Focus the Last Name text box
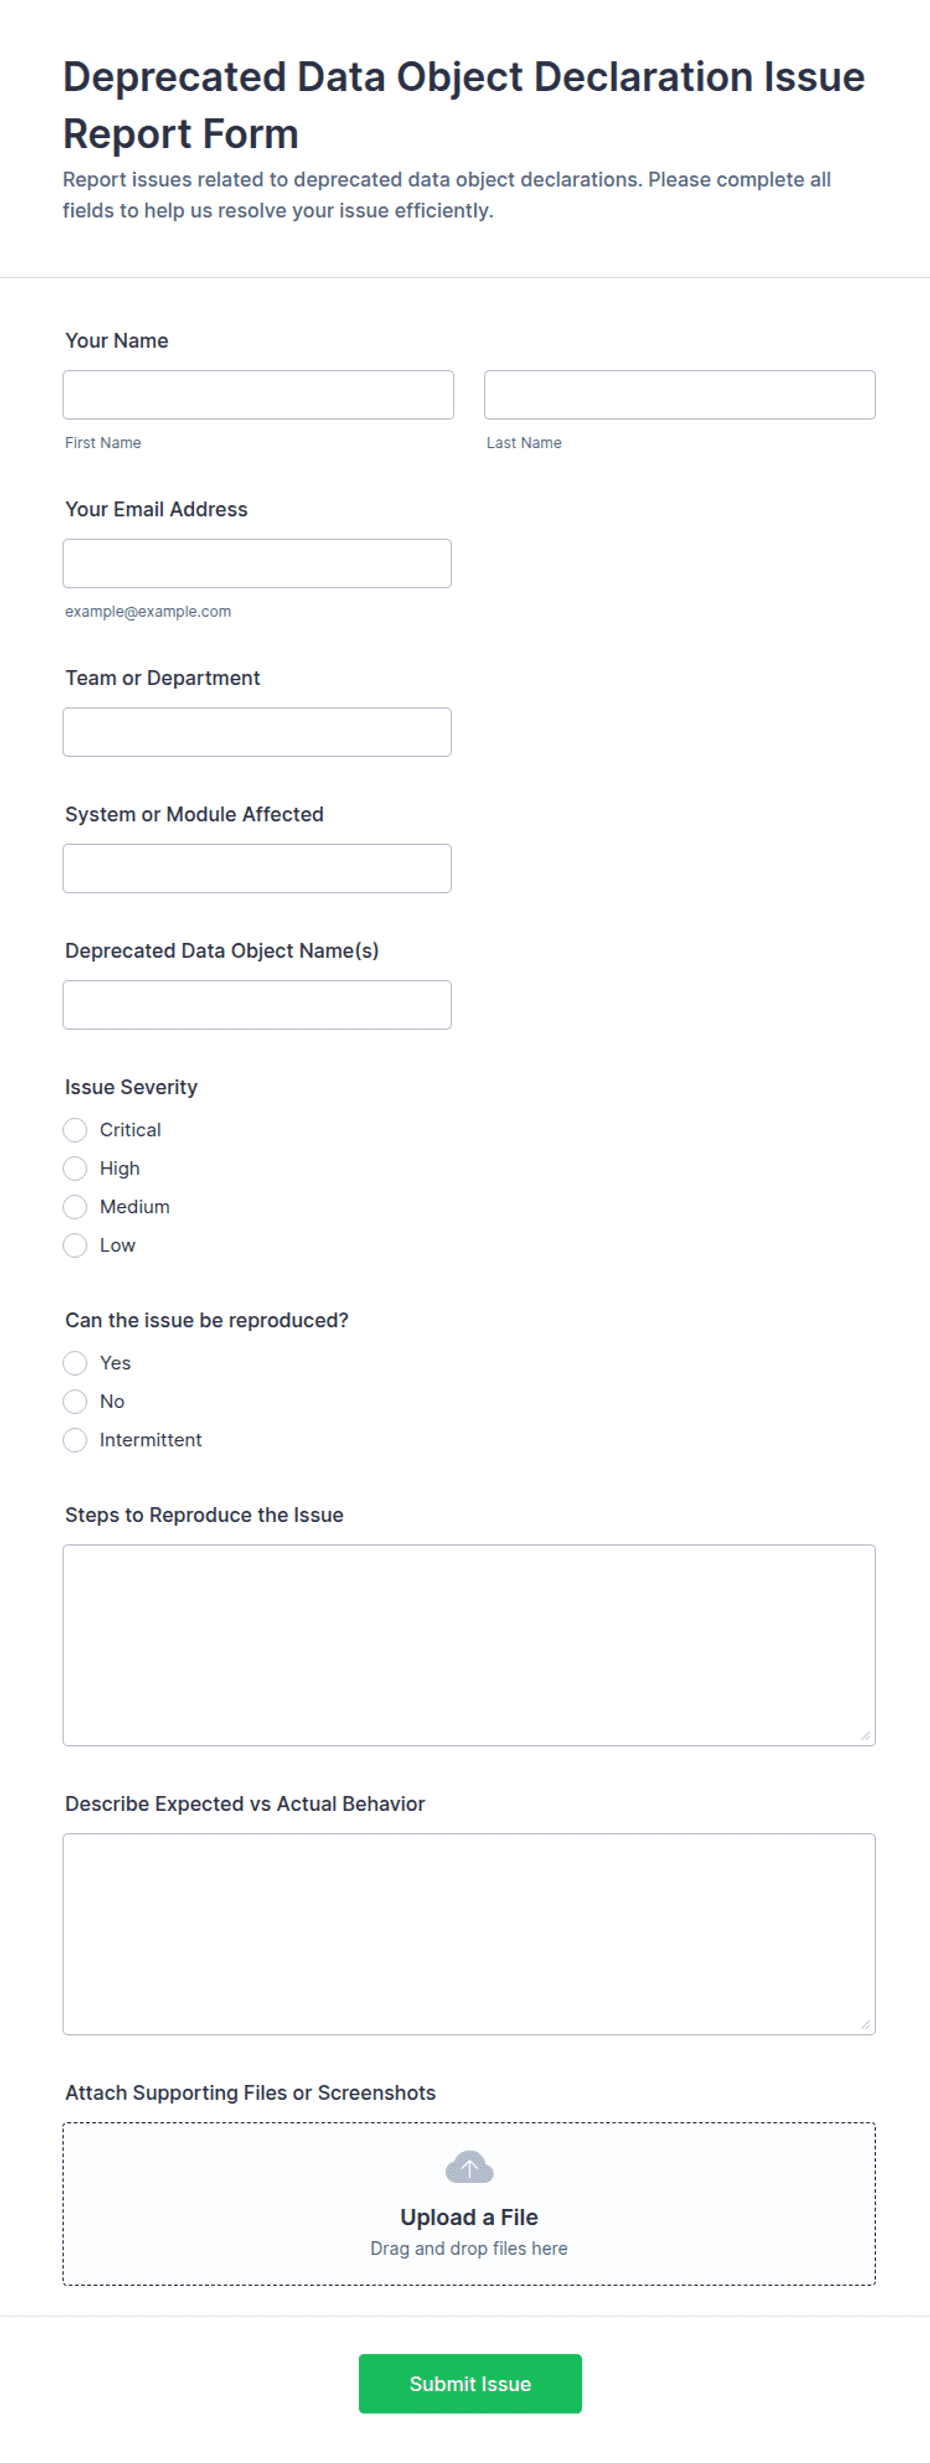Image resolution: width=930 pixels, height=2463 pixels. click(x=680, y=395)
